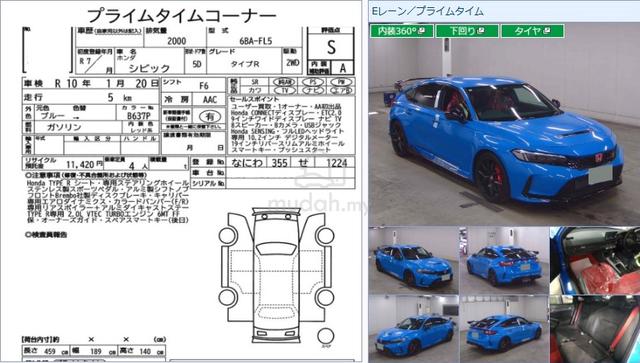Open the 内装360° interior view button
640x363 pixels.
point(402,31)
